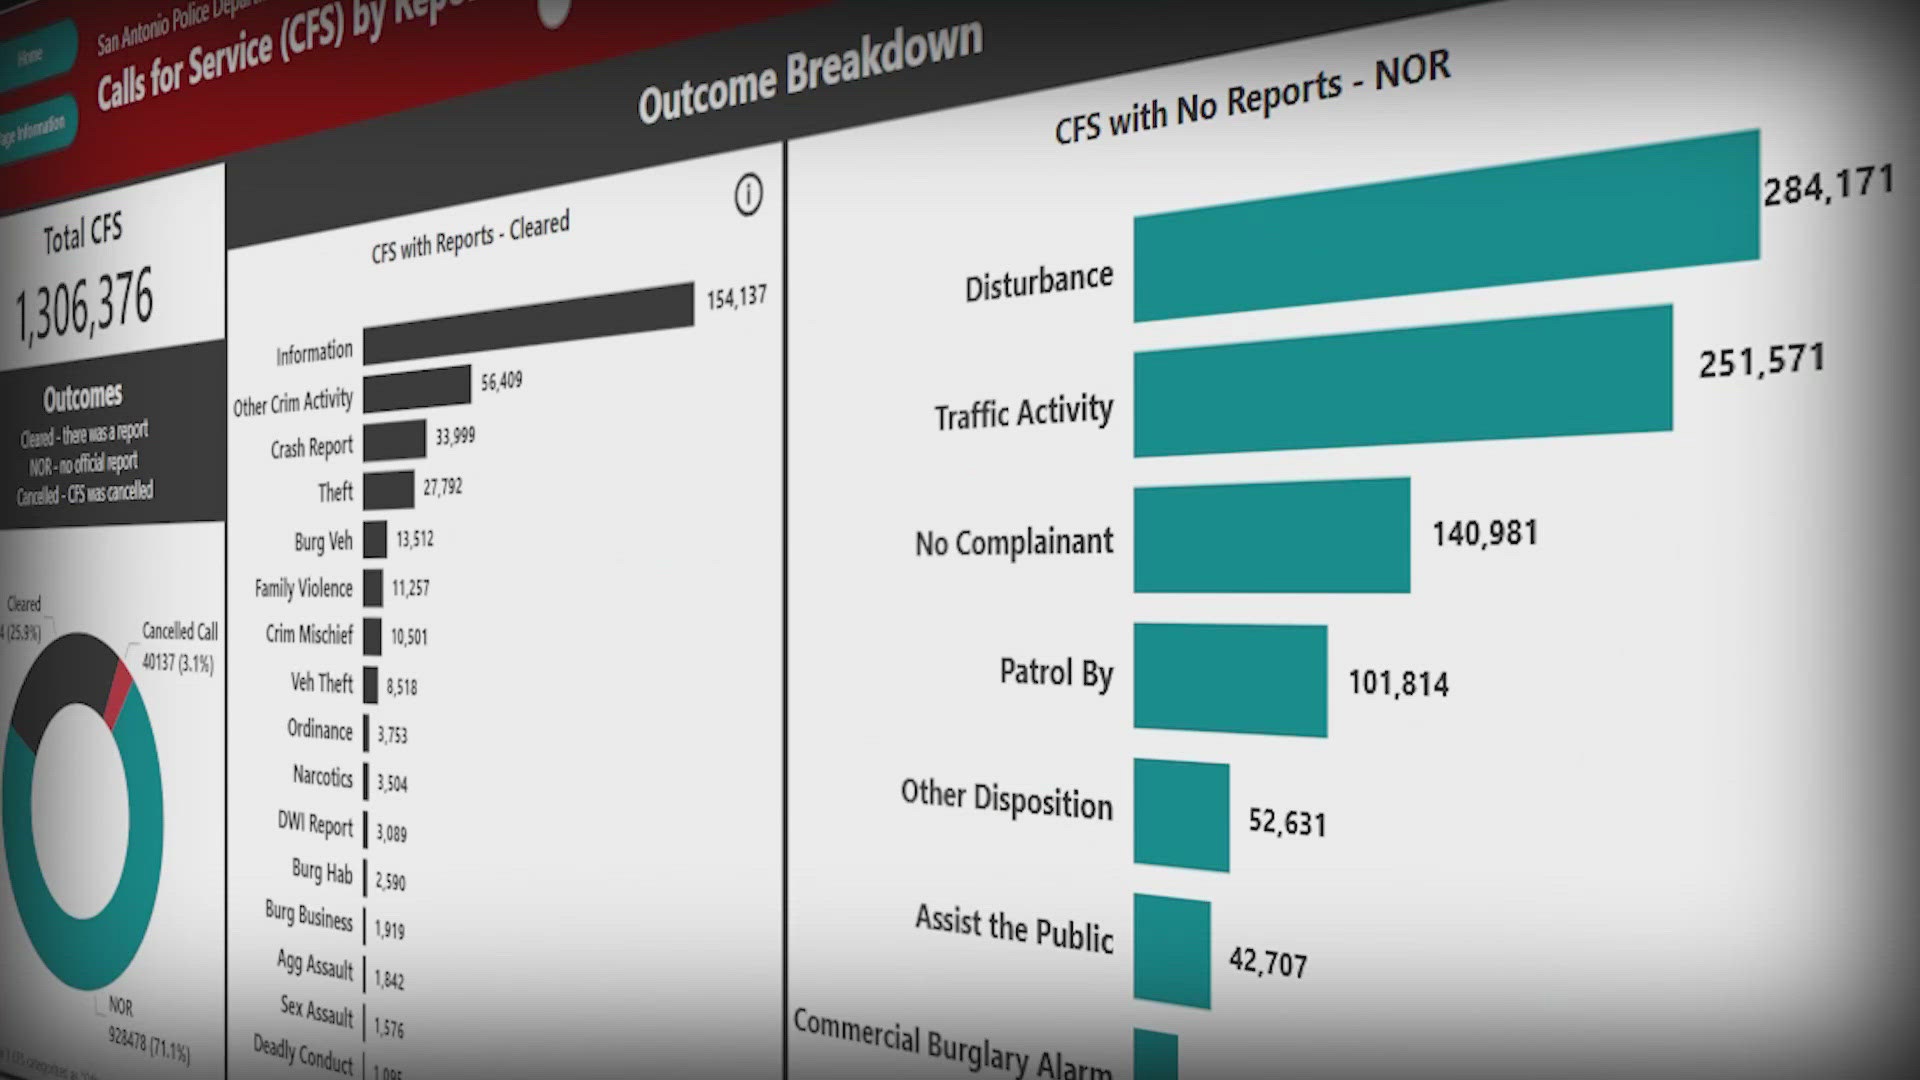The width and height of the screenshot is (1920, 1080).
Task: Click the value '101,814'
Action: click(1398, 683)
